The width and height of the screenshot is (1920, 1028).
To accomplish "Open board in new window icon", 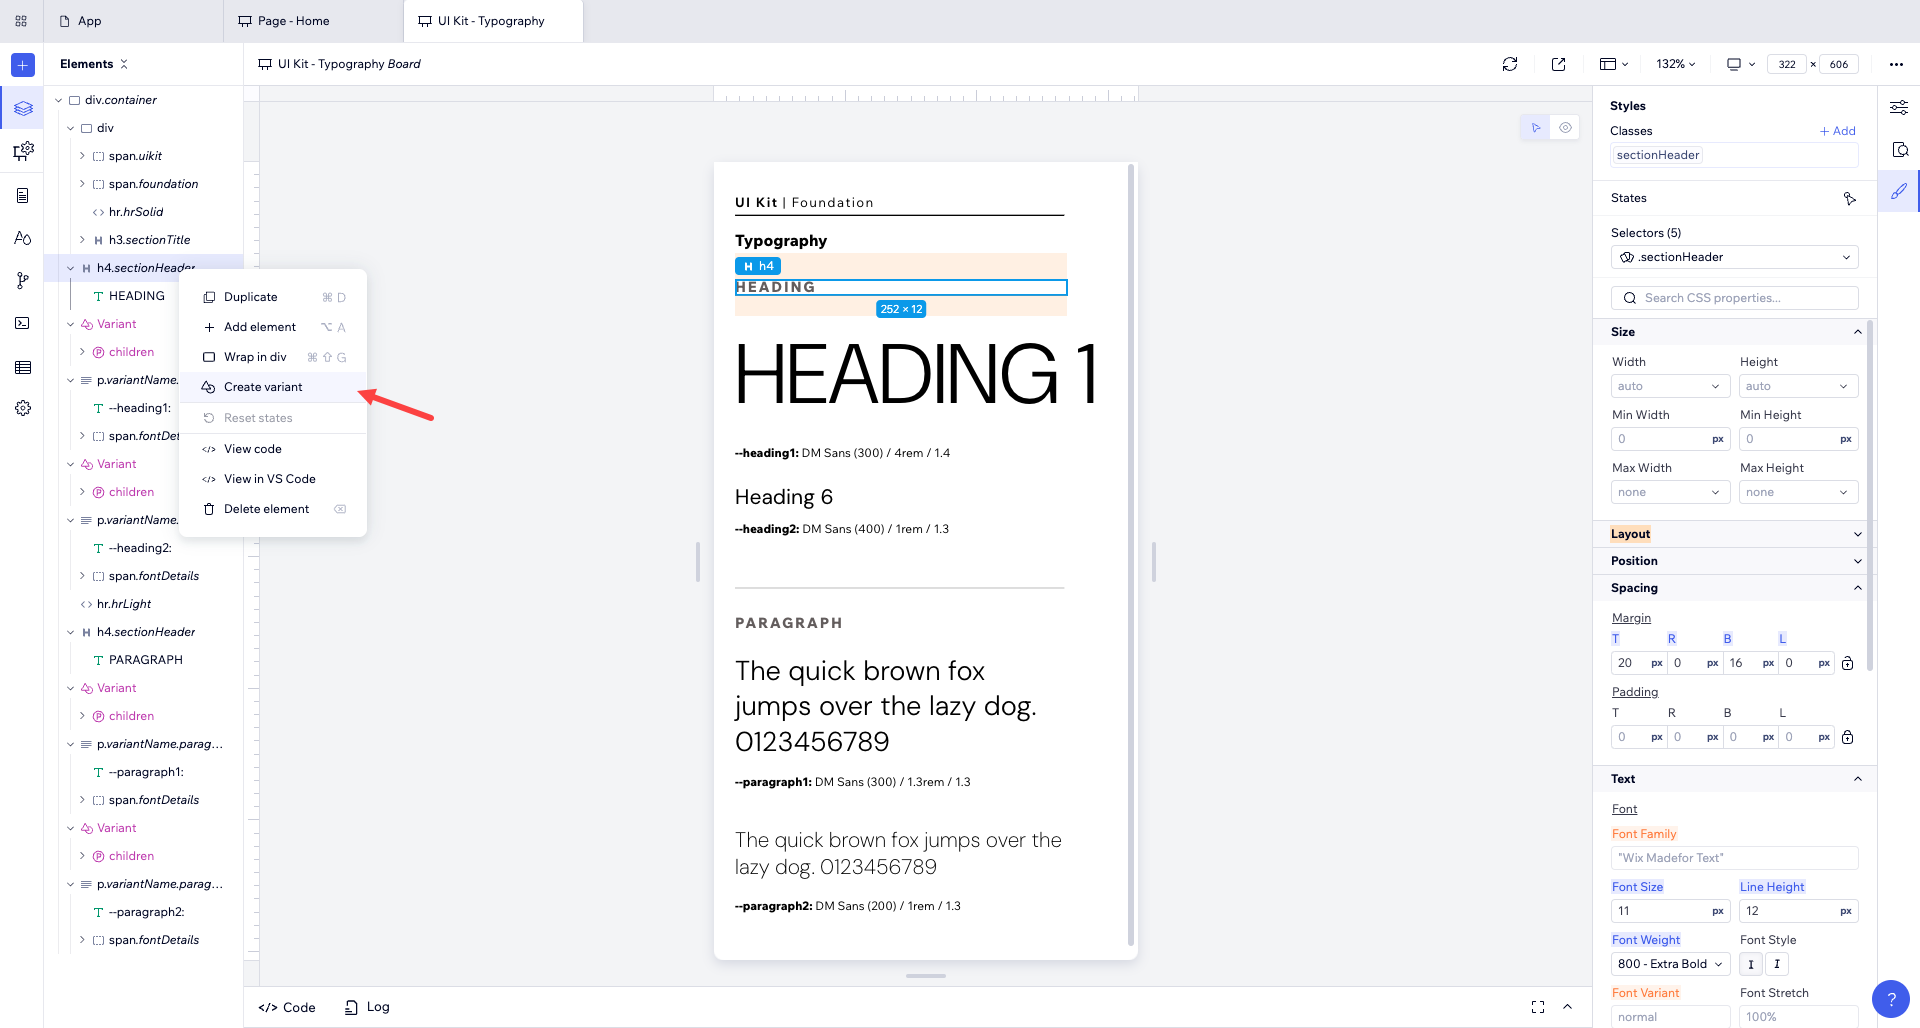I will pyautogui.click(x=1558, y=64).
